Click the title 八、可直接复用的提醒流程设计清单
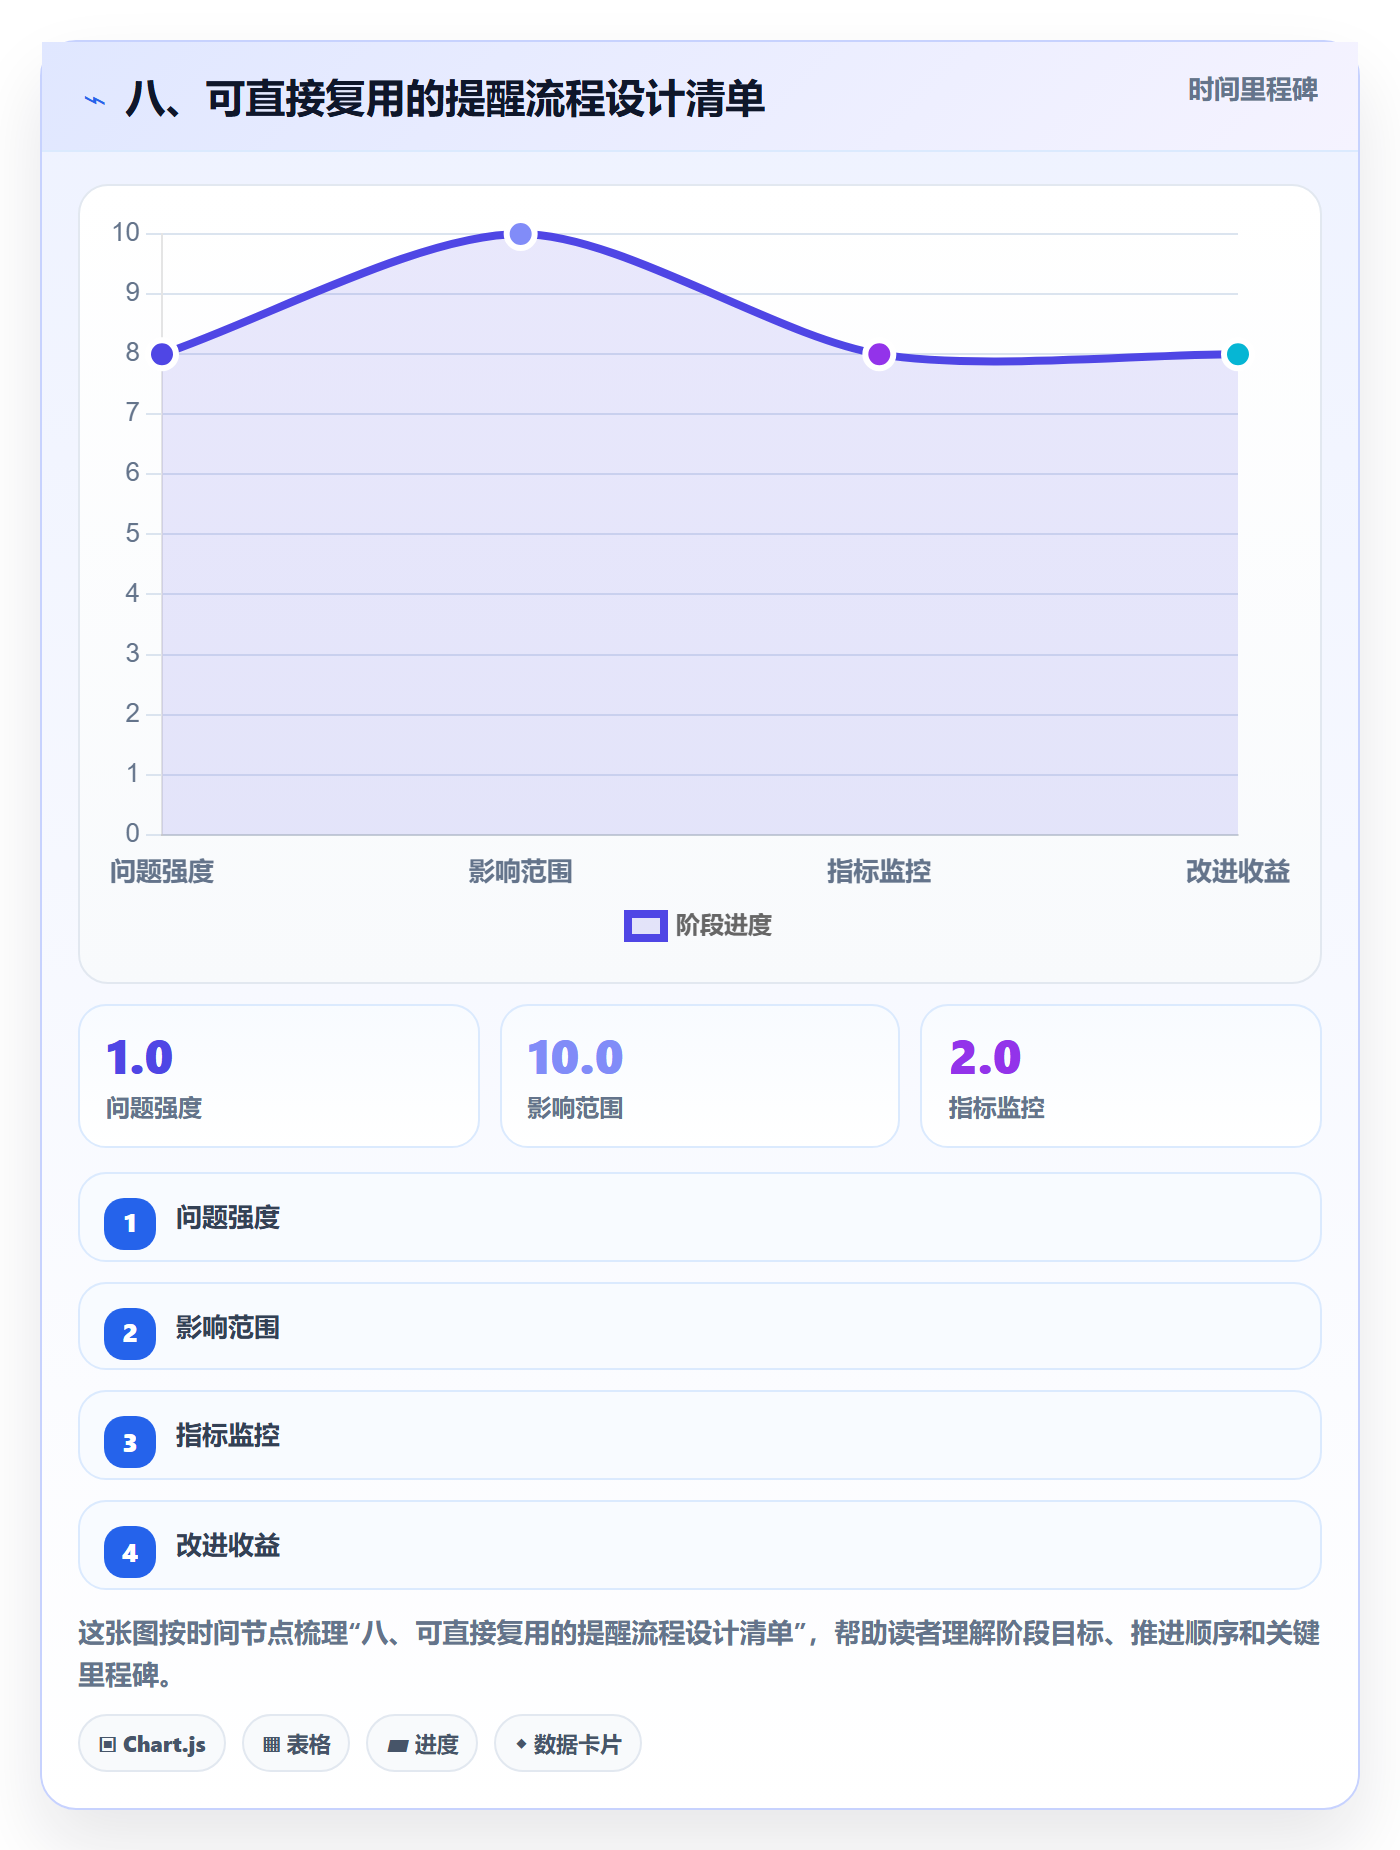The image size is (1400, 1850). [445, 99]
